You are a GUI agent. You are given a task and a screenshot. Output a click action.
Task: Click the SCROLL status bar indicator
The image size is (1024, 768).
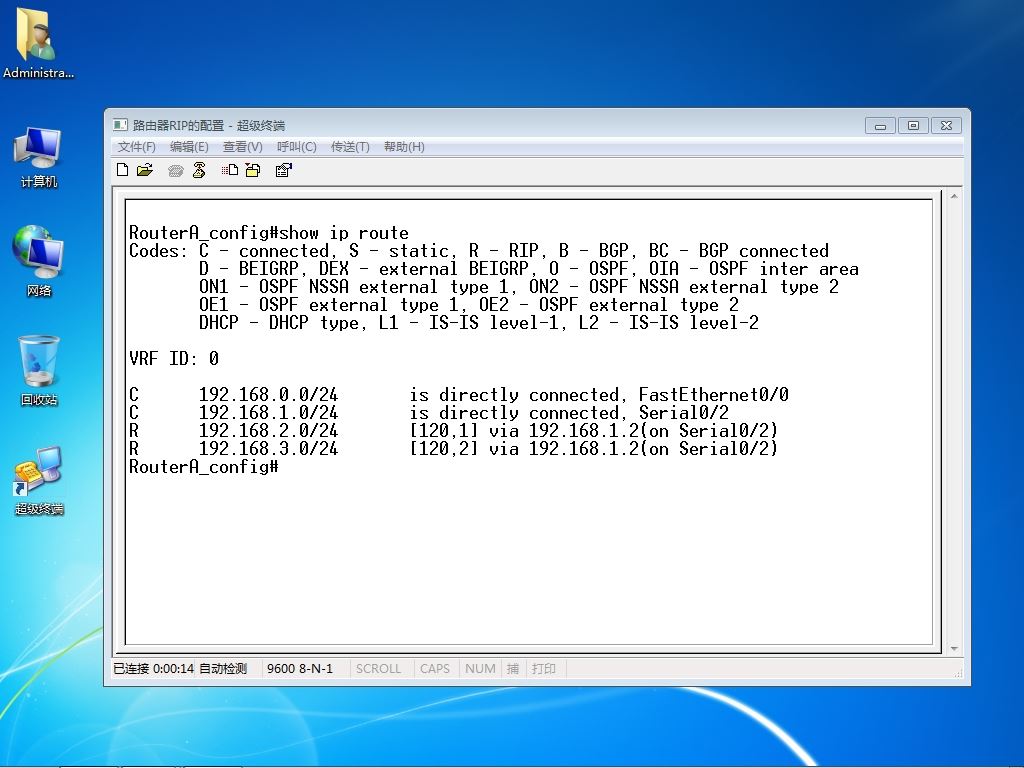click(378, 669)
